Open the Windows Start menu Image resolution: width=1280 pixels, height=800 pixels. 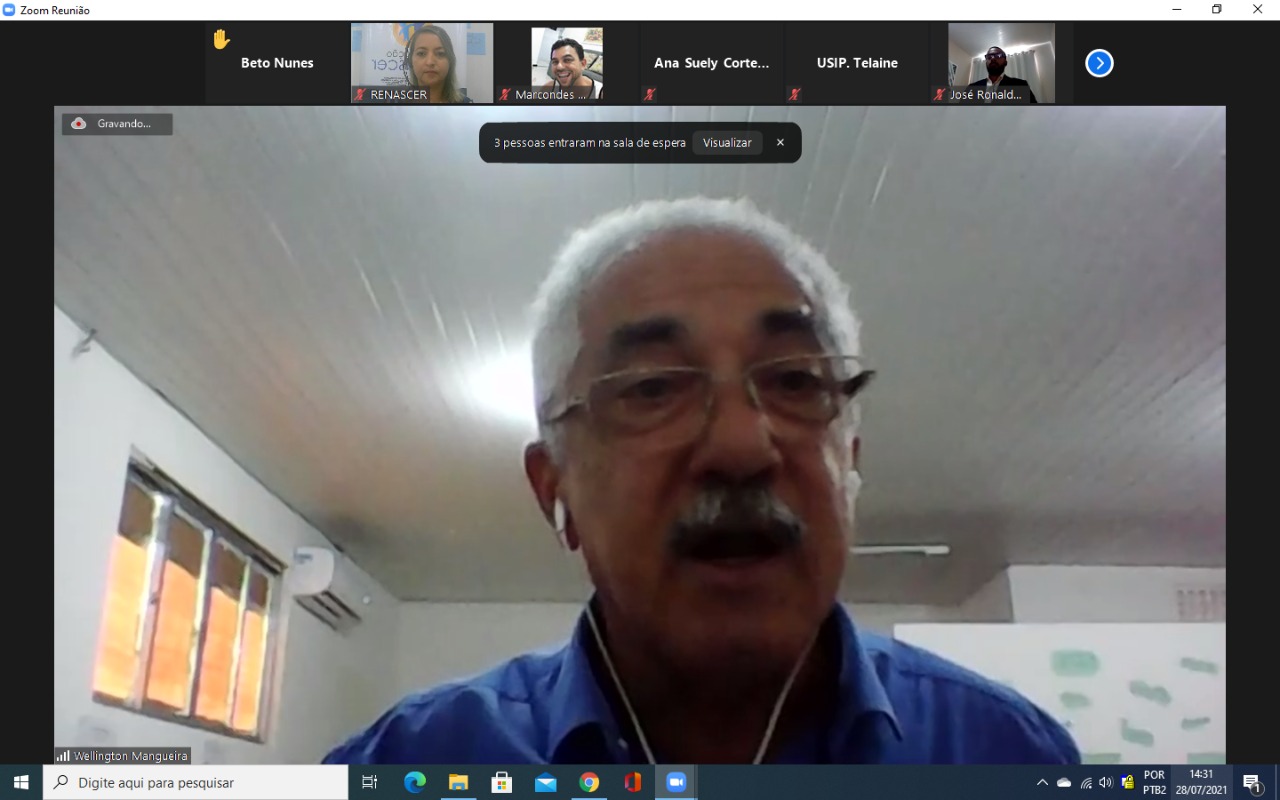coord(21,782)
